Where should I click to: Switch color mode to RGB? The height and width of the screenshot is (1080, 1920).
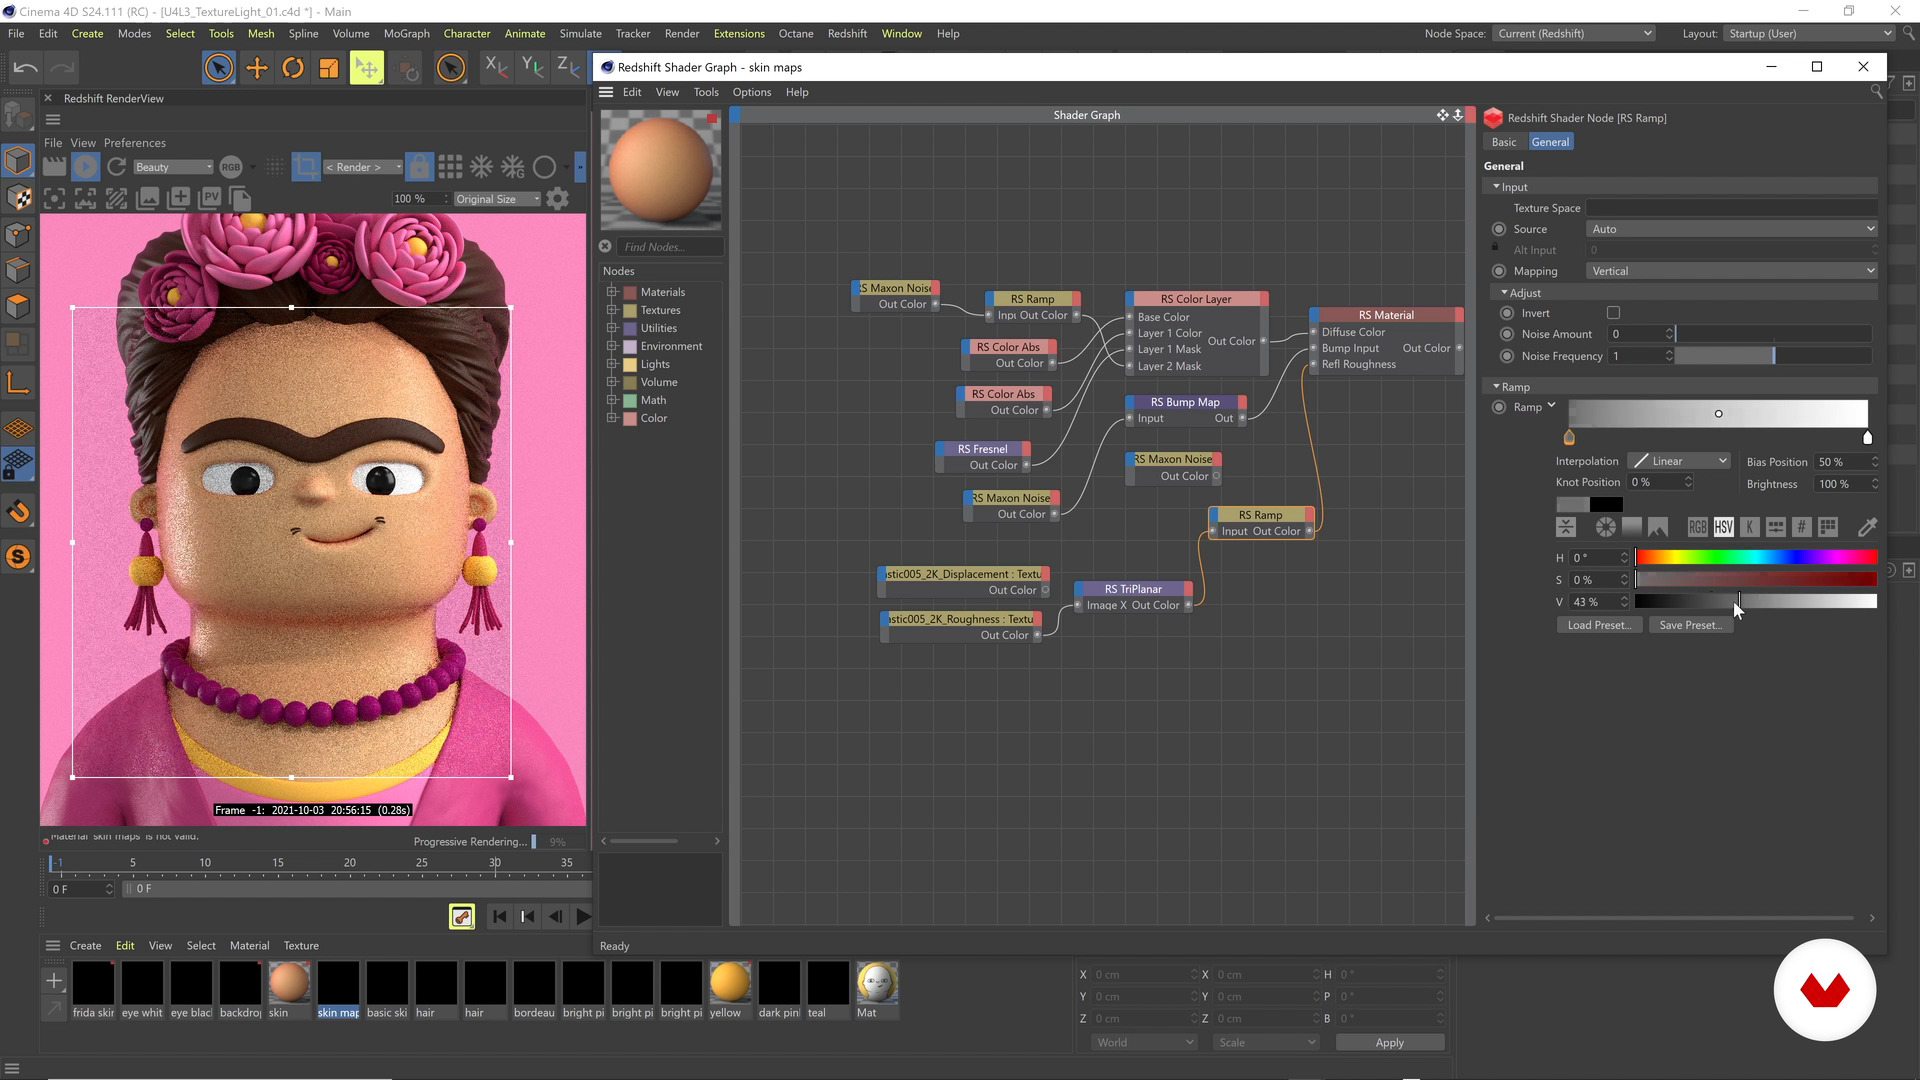[x=1697, y=527]
